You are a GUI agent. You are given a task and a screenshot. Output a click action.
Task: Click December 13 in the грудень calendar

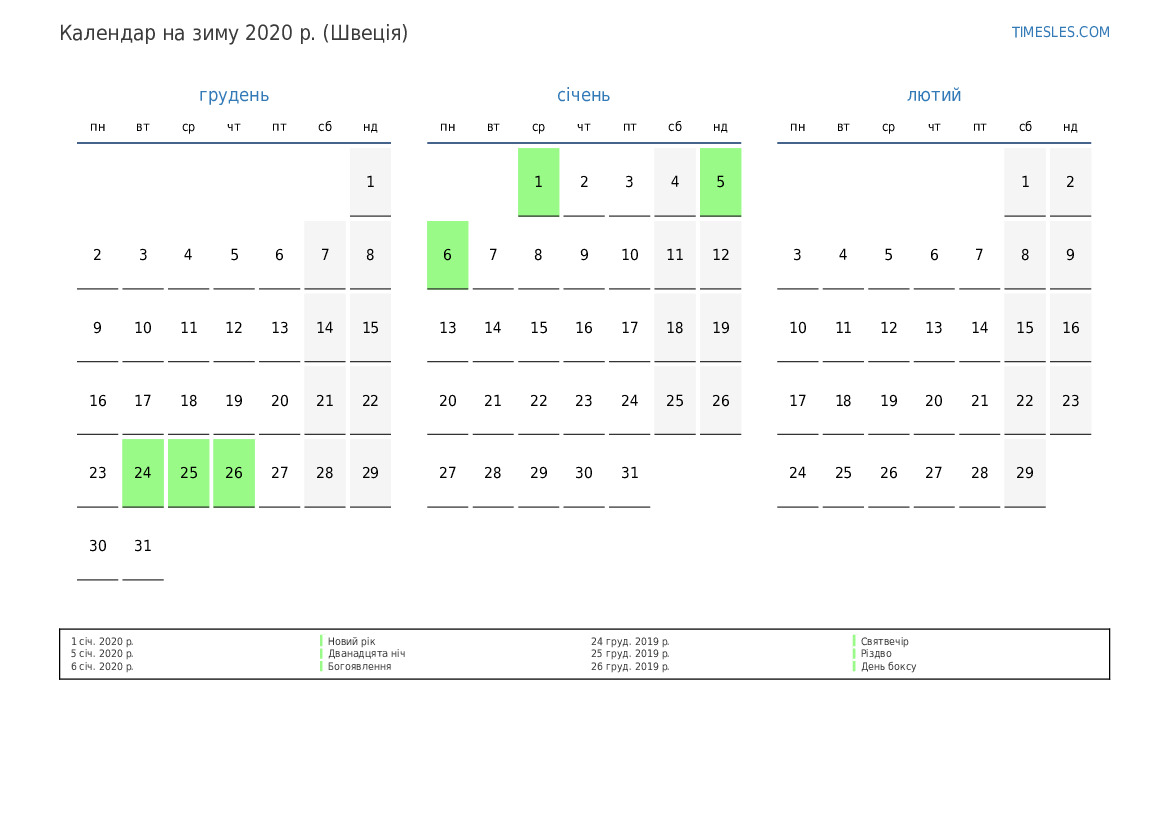[x=280, y=327]
